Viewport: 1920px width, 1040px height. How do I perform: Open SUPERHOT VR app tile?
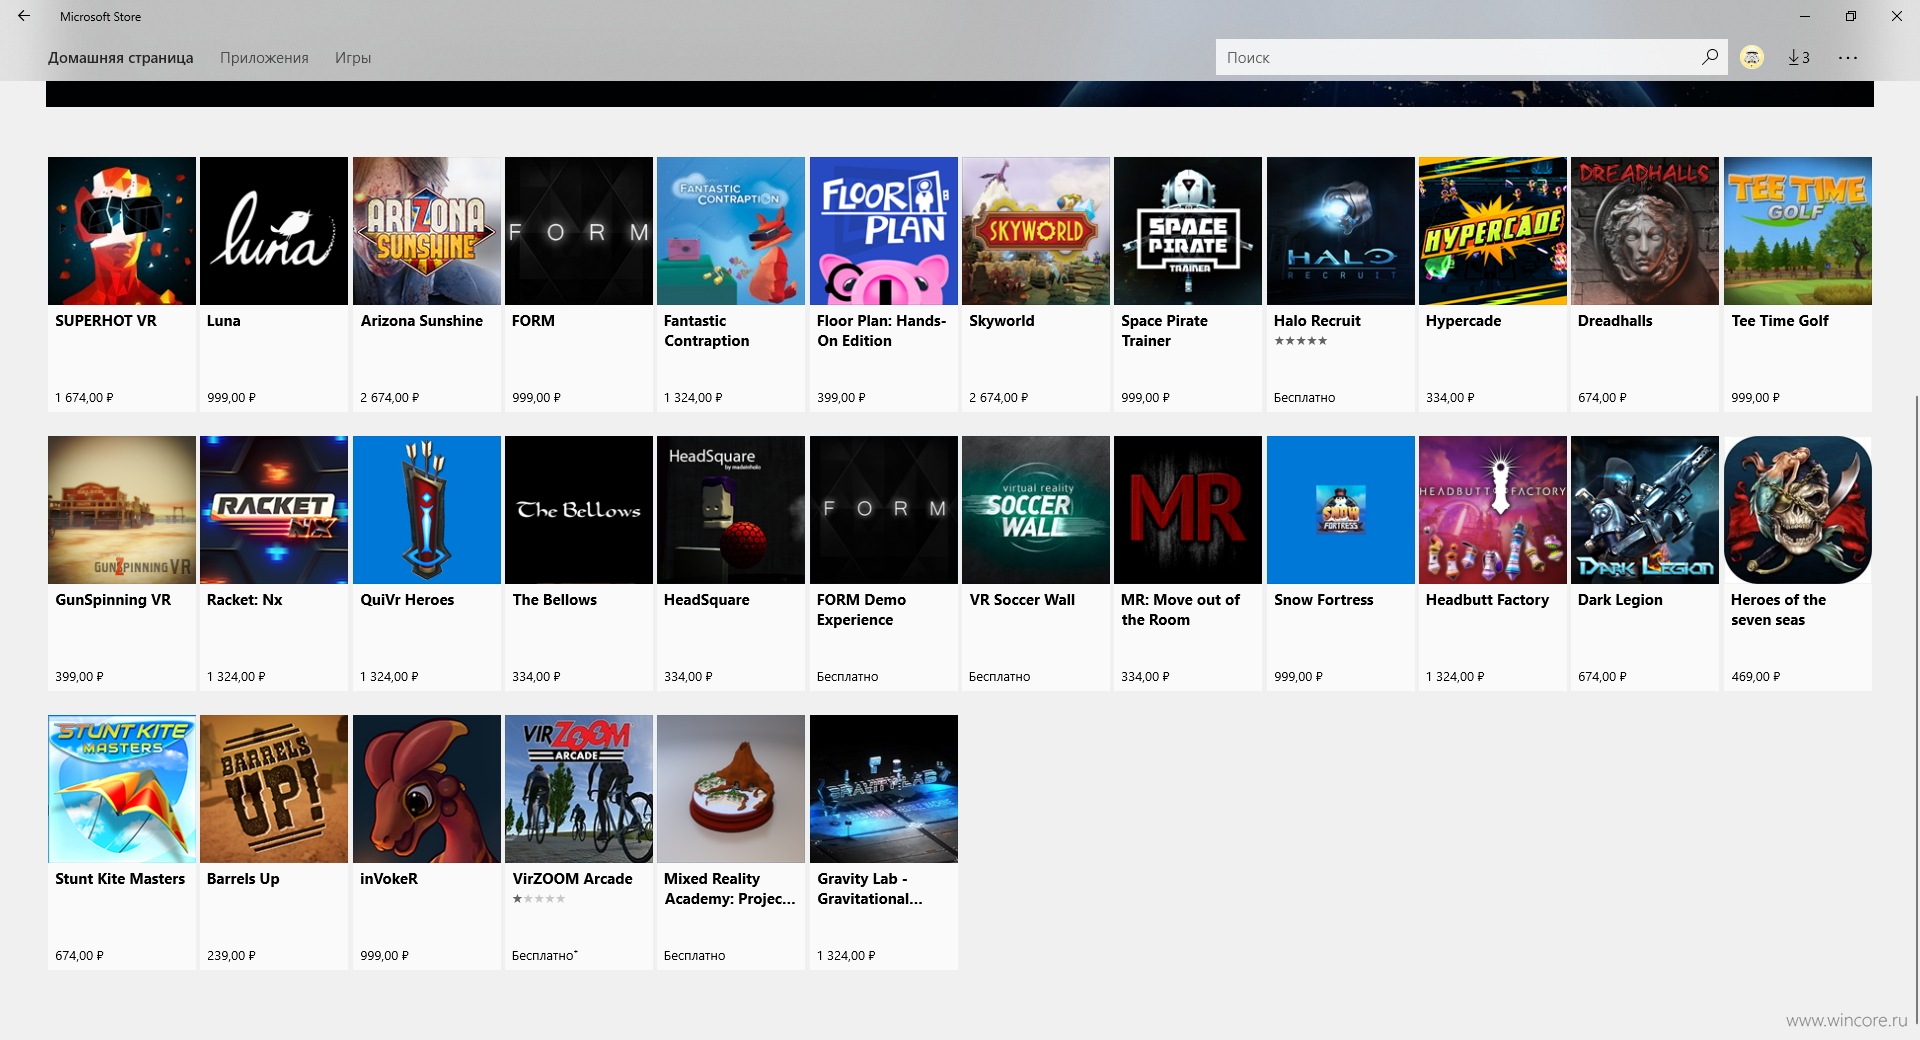(122, 284)
